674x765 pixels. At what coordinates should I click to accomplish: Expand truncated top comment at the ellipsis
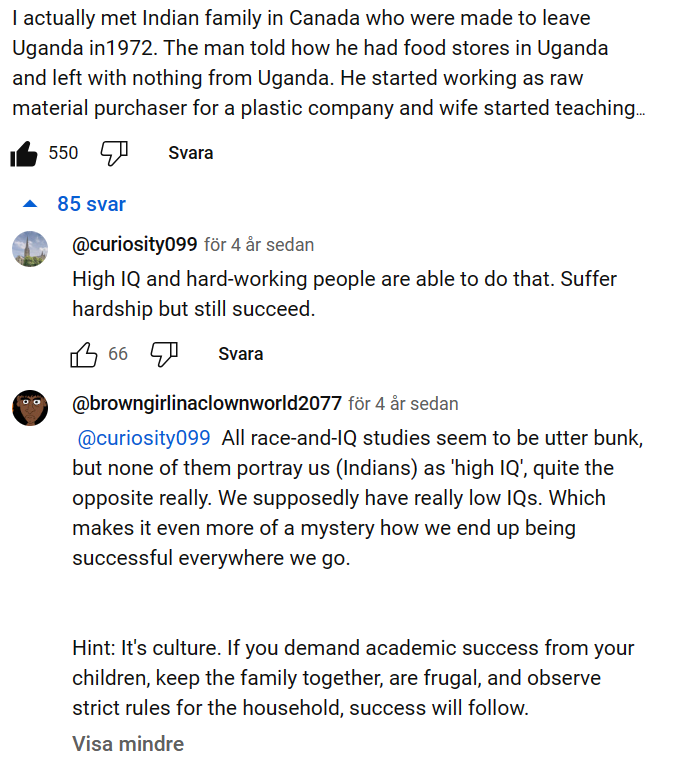click(640, 109)
